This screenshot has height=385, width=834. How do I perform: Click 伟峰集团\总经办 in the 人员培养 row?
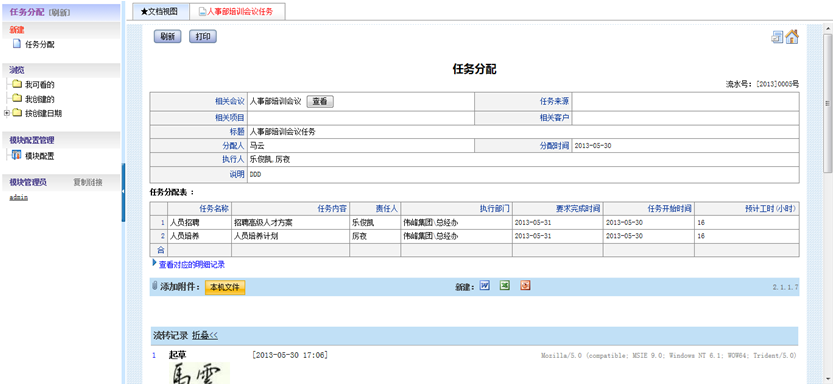430,237
